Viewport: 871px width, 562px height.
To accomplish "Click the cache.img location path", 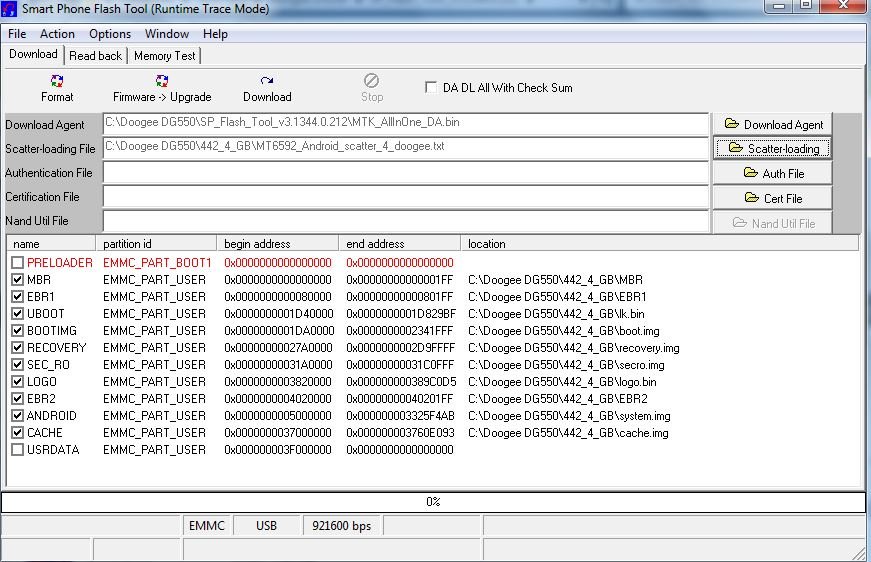I will pyautogui.click(x=568, y=433).
